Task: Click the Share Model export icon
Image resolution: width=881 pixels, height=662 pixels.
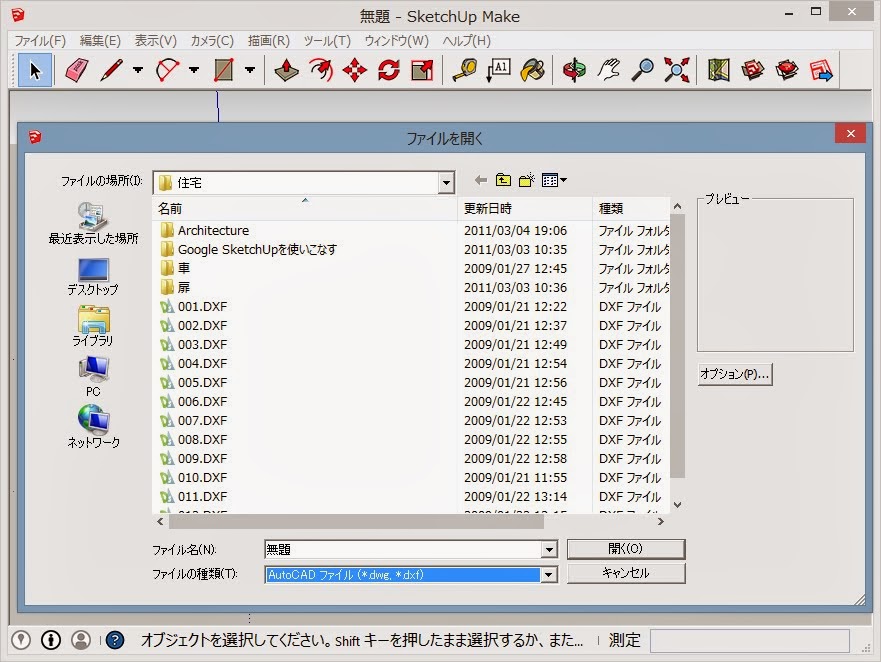Action: (820, 70)
